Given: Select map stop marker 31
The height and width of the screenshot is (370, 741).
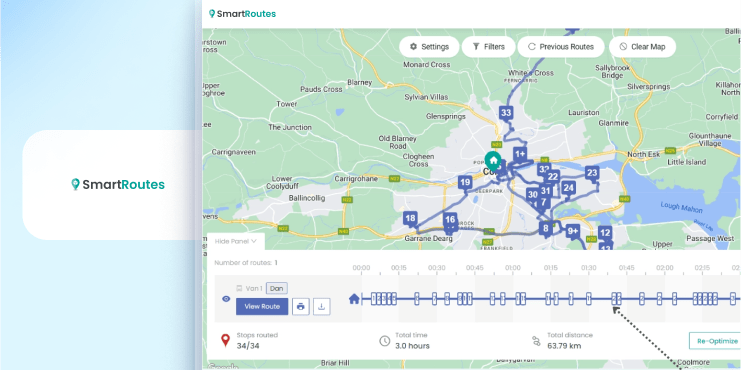Looking at the screenshot, I should (546, 191).
